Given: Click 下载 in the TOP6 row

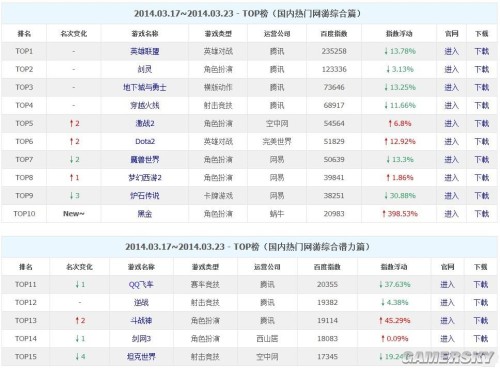Looking at the screenshot, I should 482,141.
